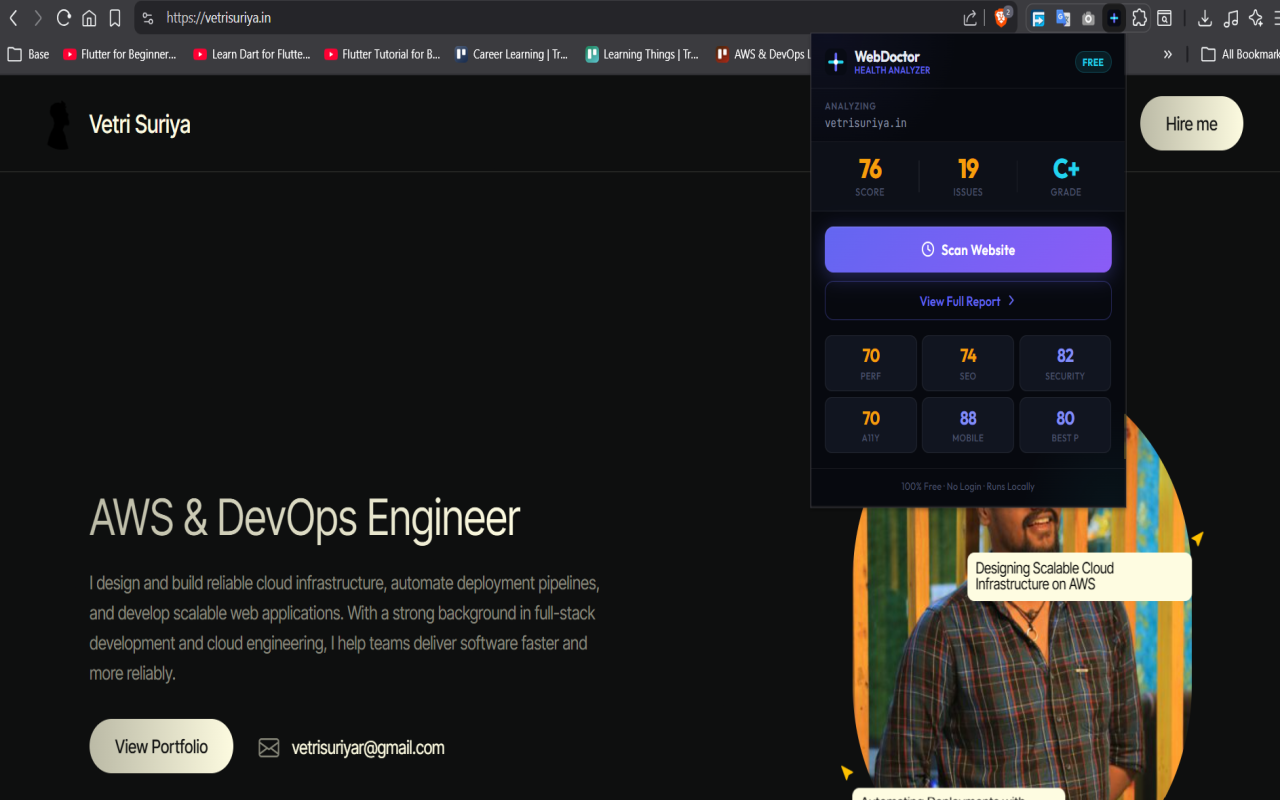Click the 100% Free No Login footer text
Screen dimensions: 1280x800
click(968, 486)
